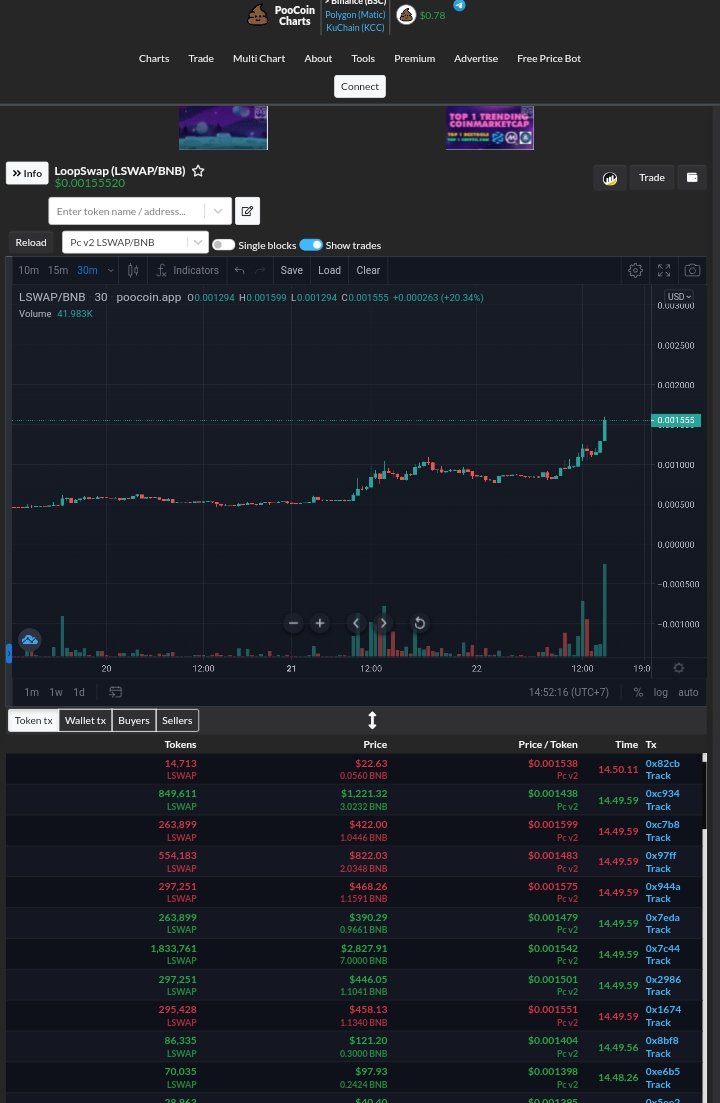Change the candle chart style icon

(133, 270)
